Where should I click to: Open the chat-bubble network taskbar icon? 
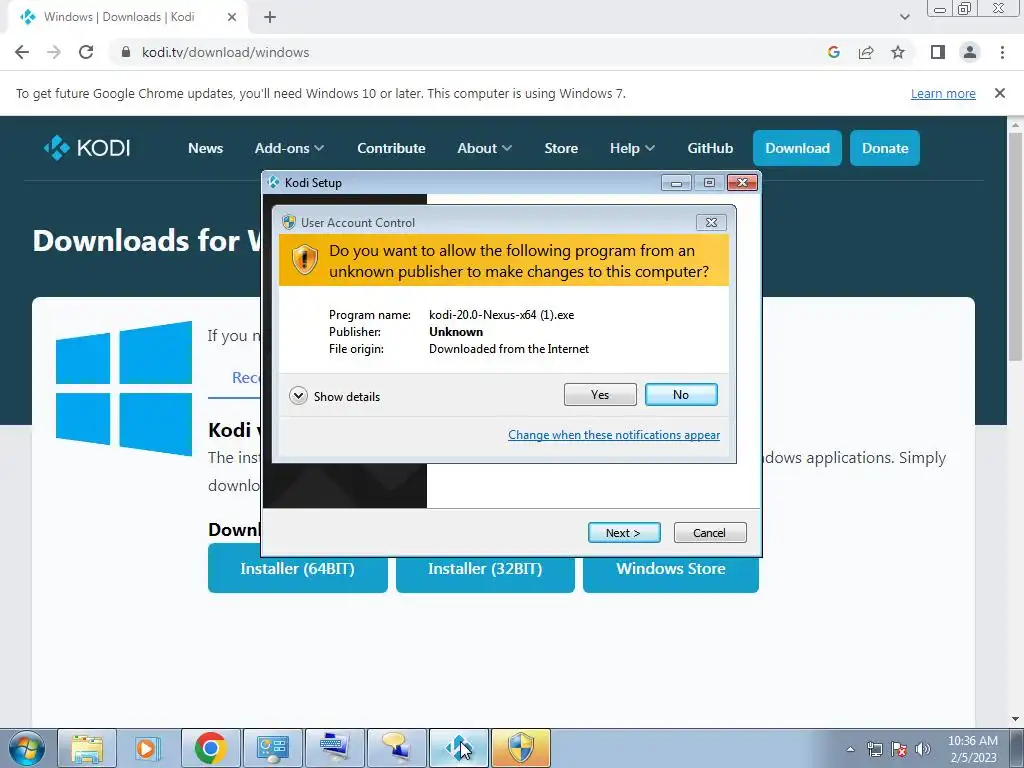pyautogui.click(x=397, y=748)
